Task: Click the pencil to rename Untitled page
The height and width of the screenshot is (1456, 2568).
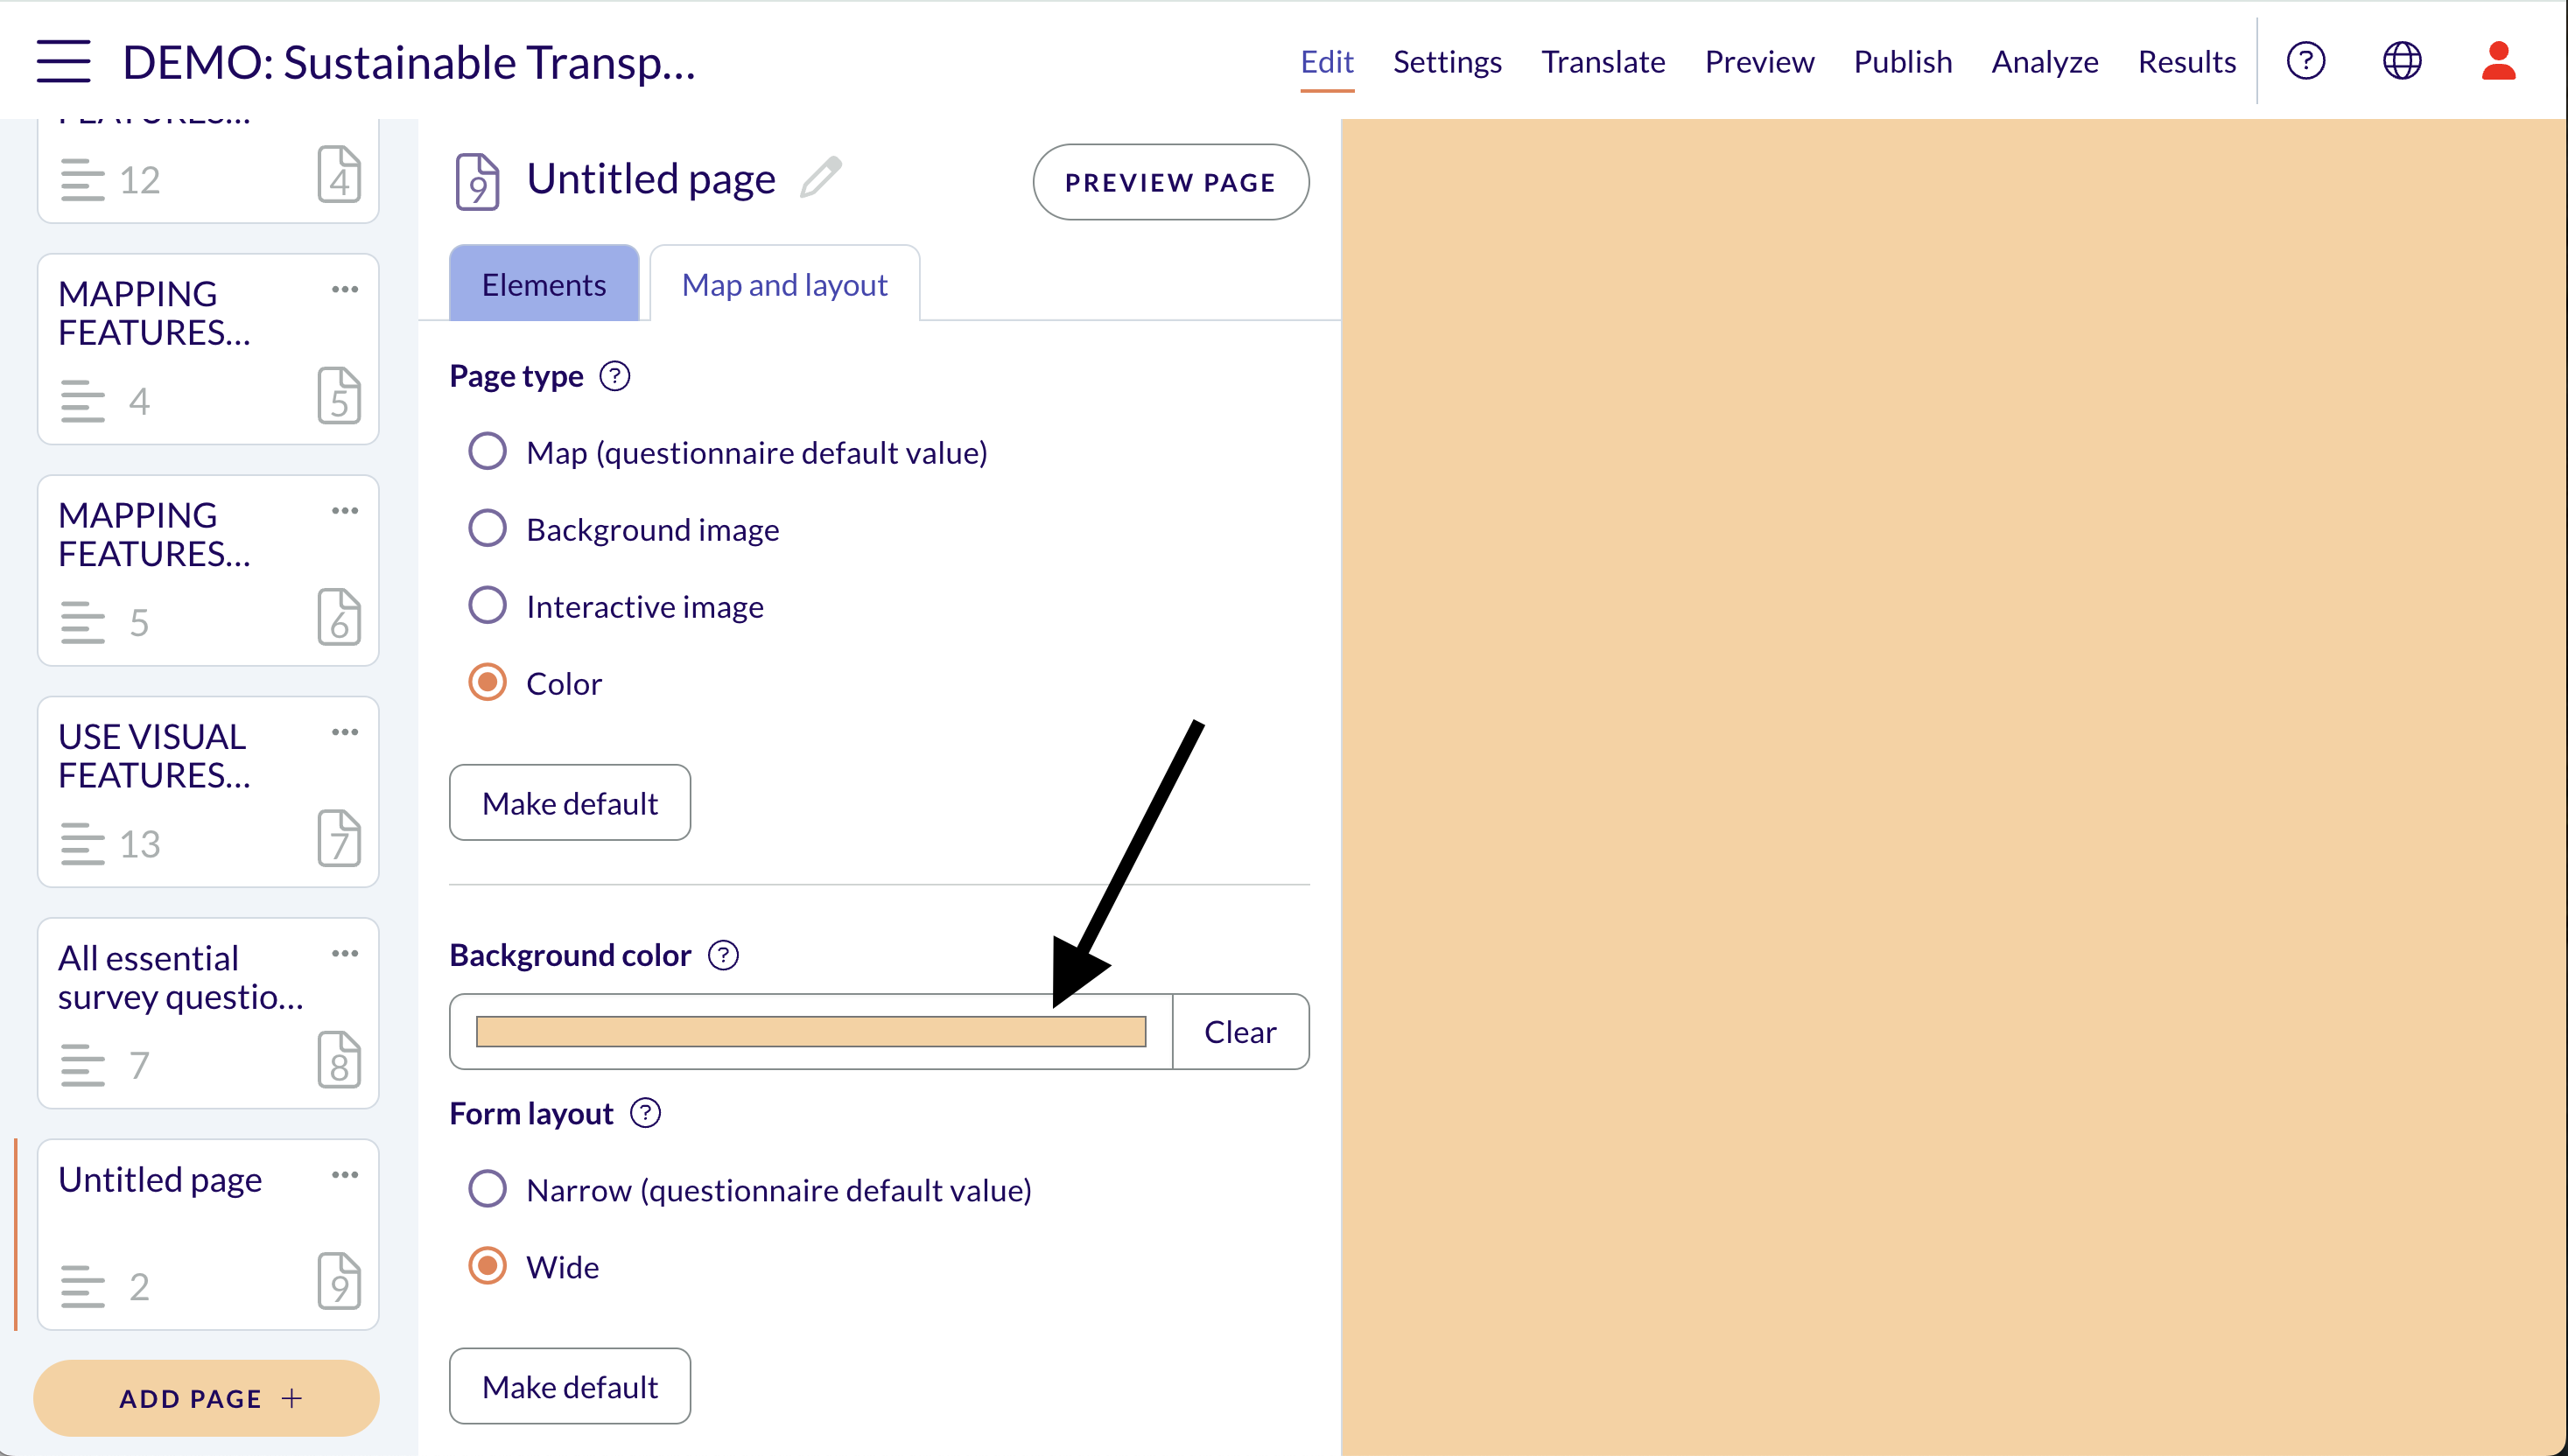Action: 821,178
